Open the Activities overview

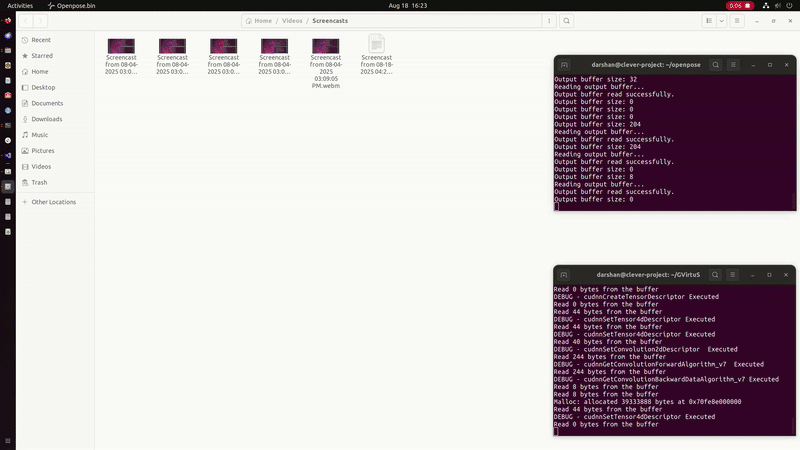point(20,5)
